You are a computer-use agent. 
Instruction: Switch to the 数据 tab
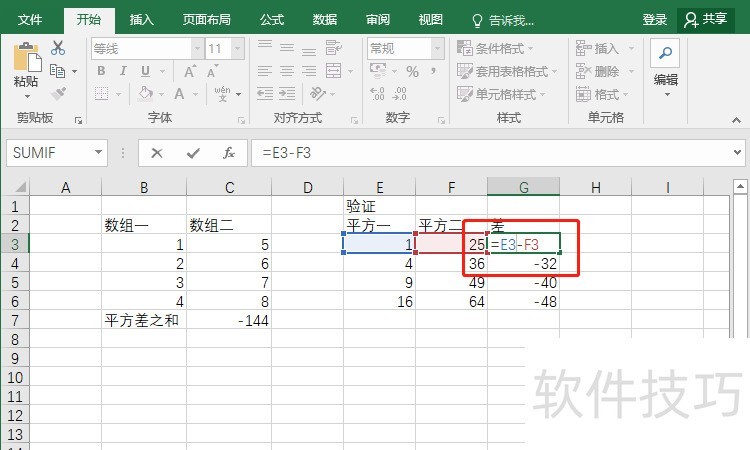click(x=325, y=20)
